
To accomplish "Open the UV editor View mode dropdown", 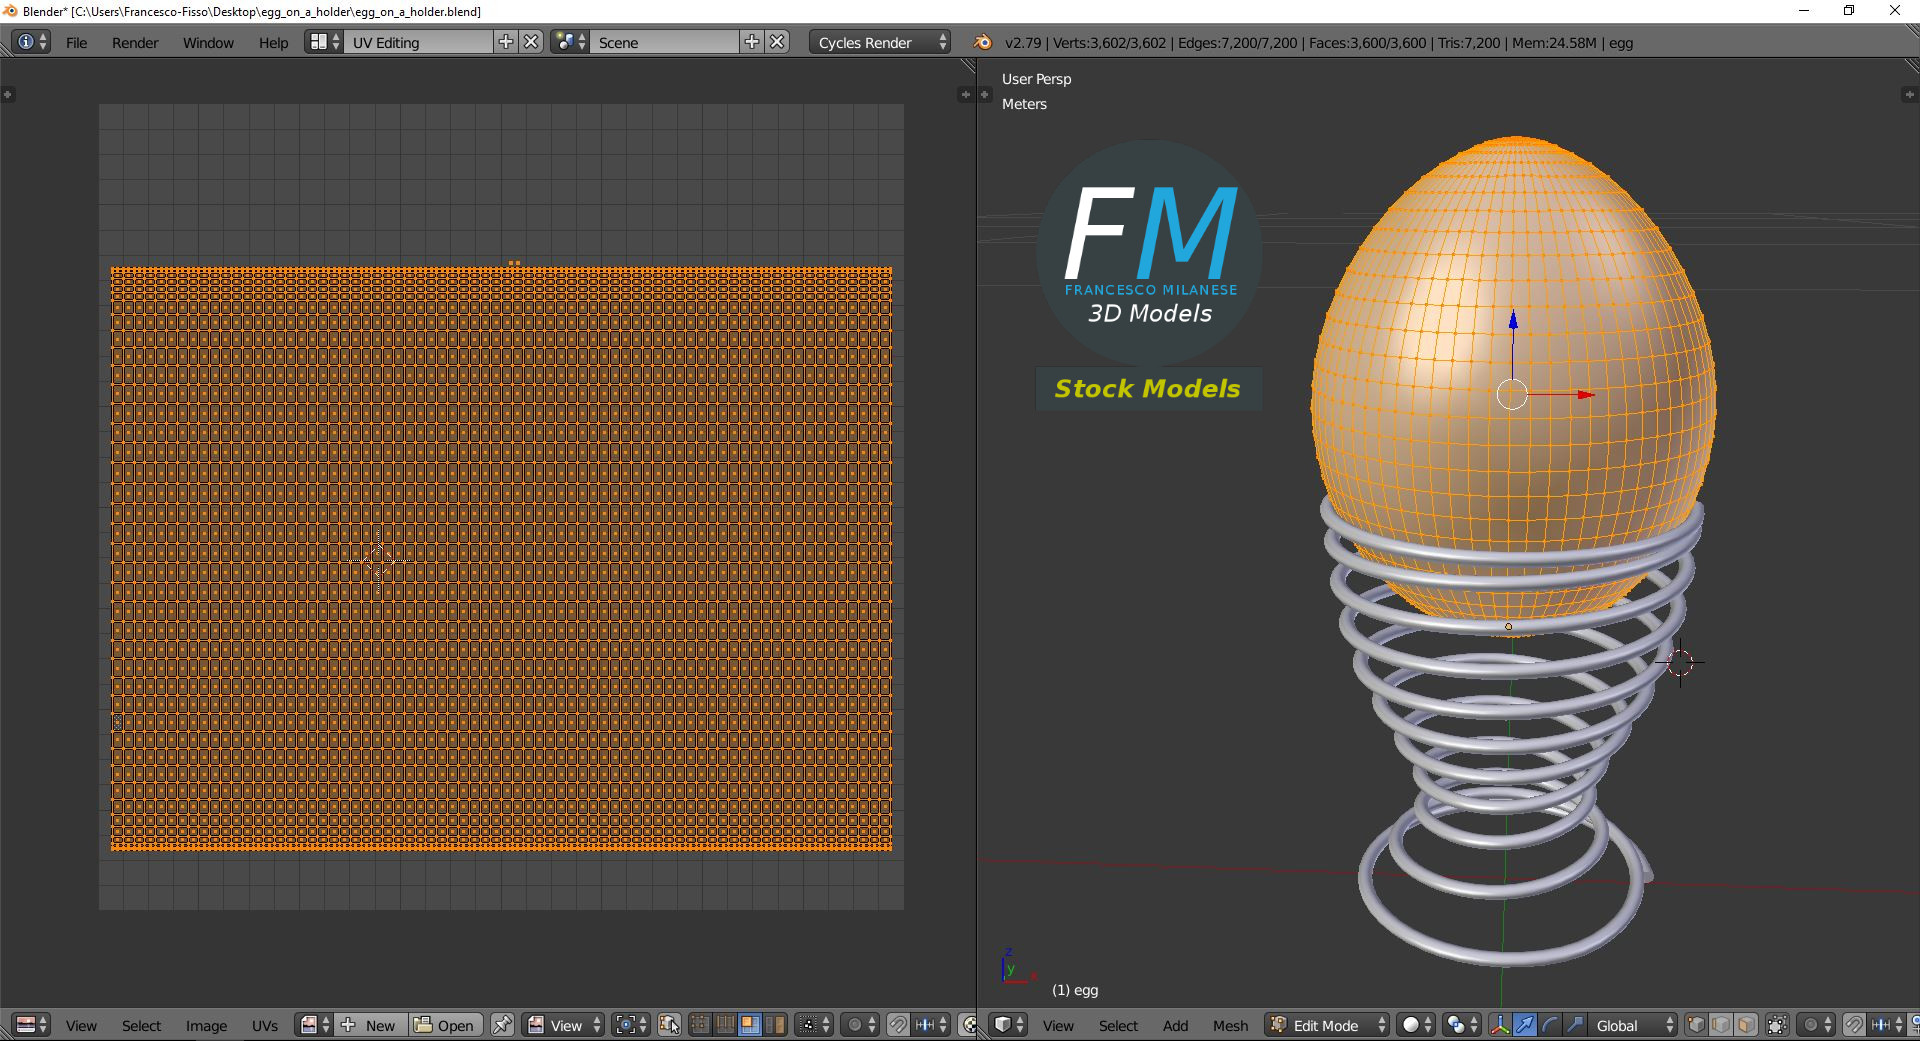I will 565,1025.
